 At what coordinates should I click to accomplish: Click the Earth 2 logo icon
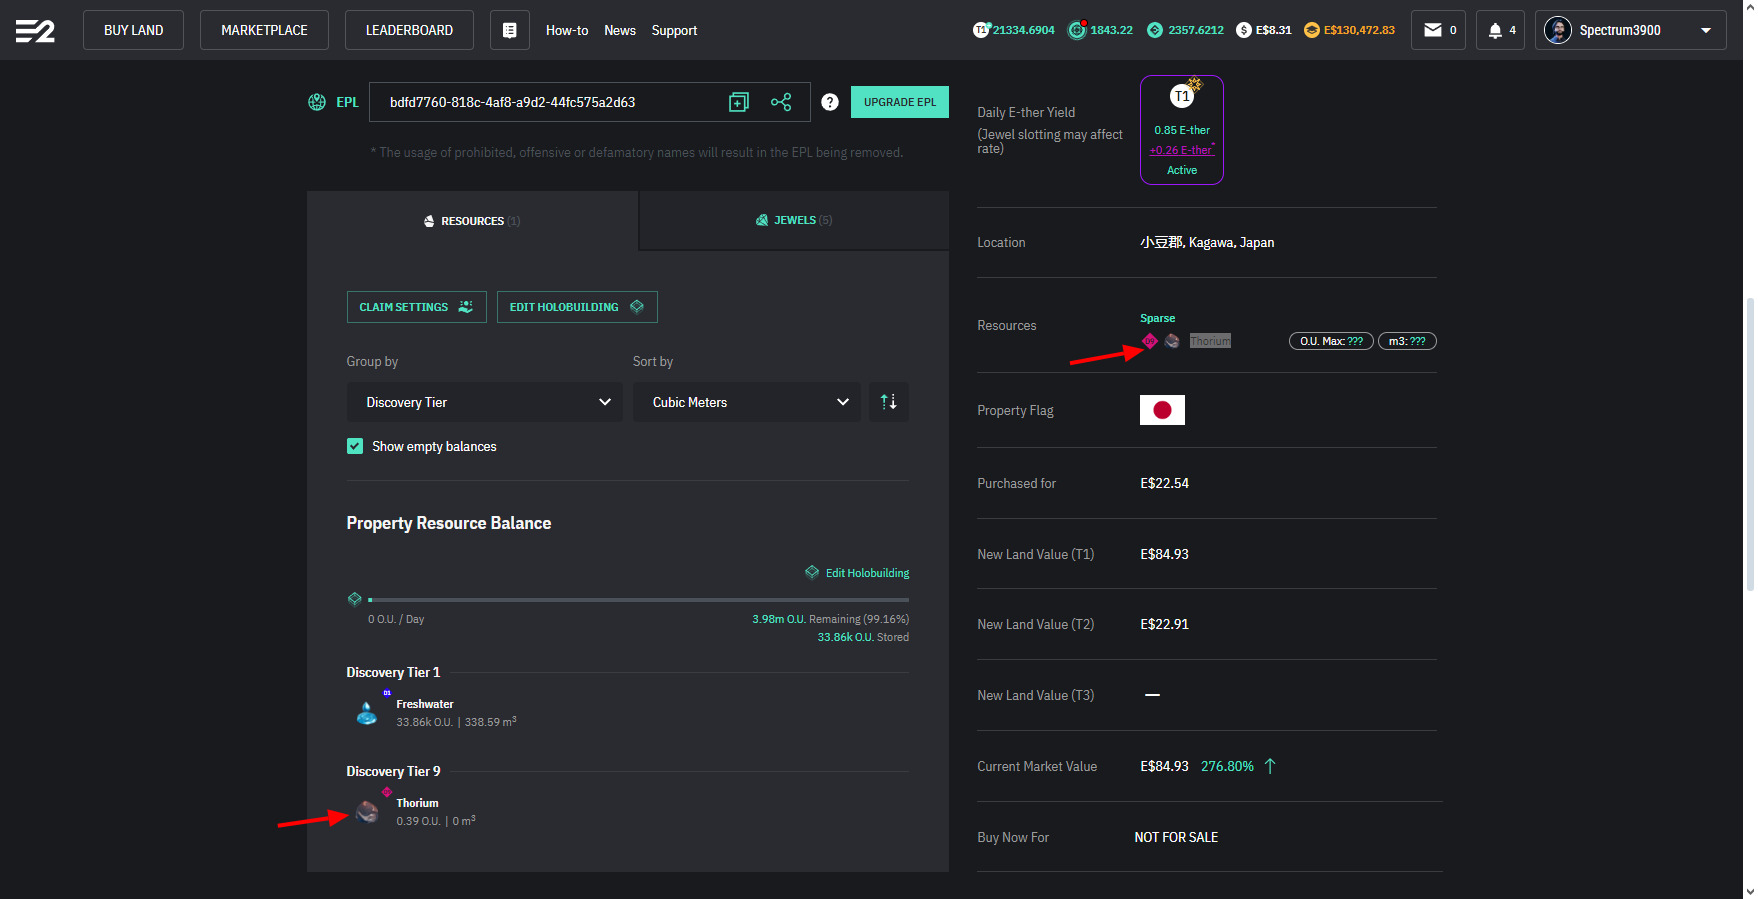pyautogui.click(x=35, y=31)
